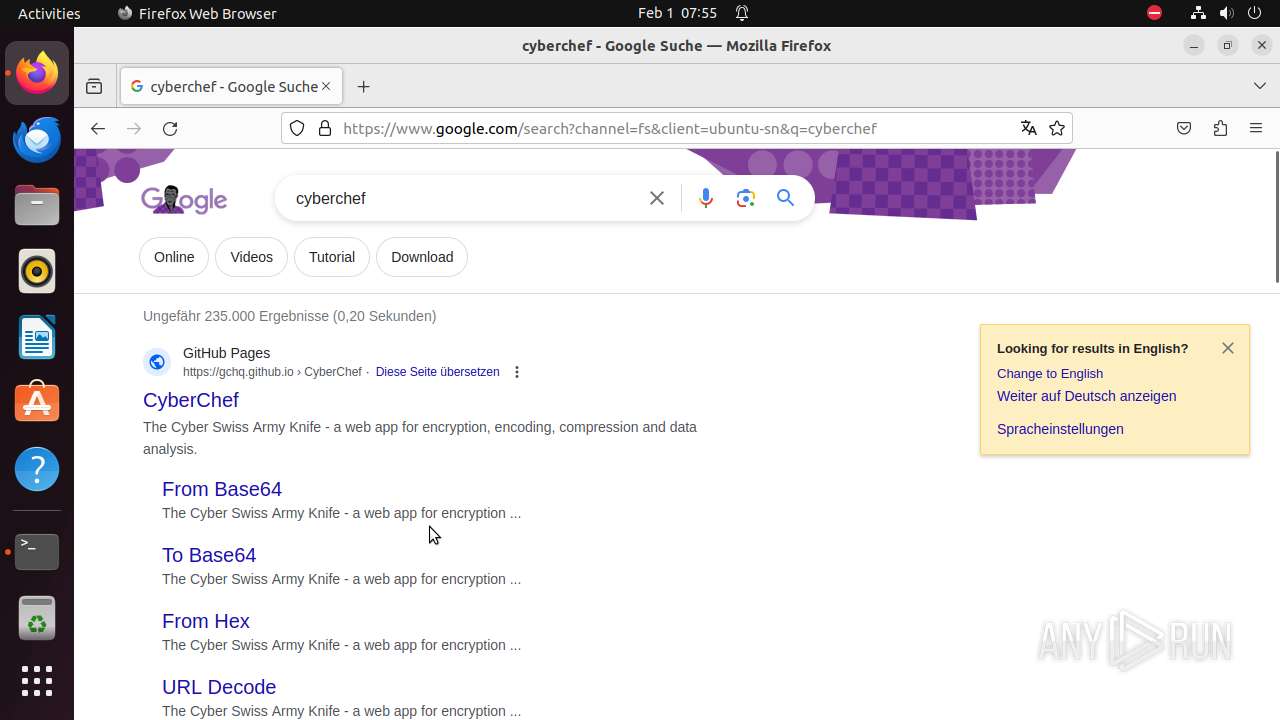1280x720 pixels.
Task: Search by image with Lens icon
Action: point(746,198)
